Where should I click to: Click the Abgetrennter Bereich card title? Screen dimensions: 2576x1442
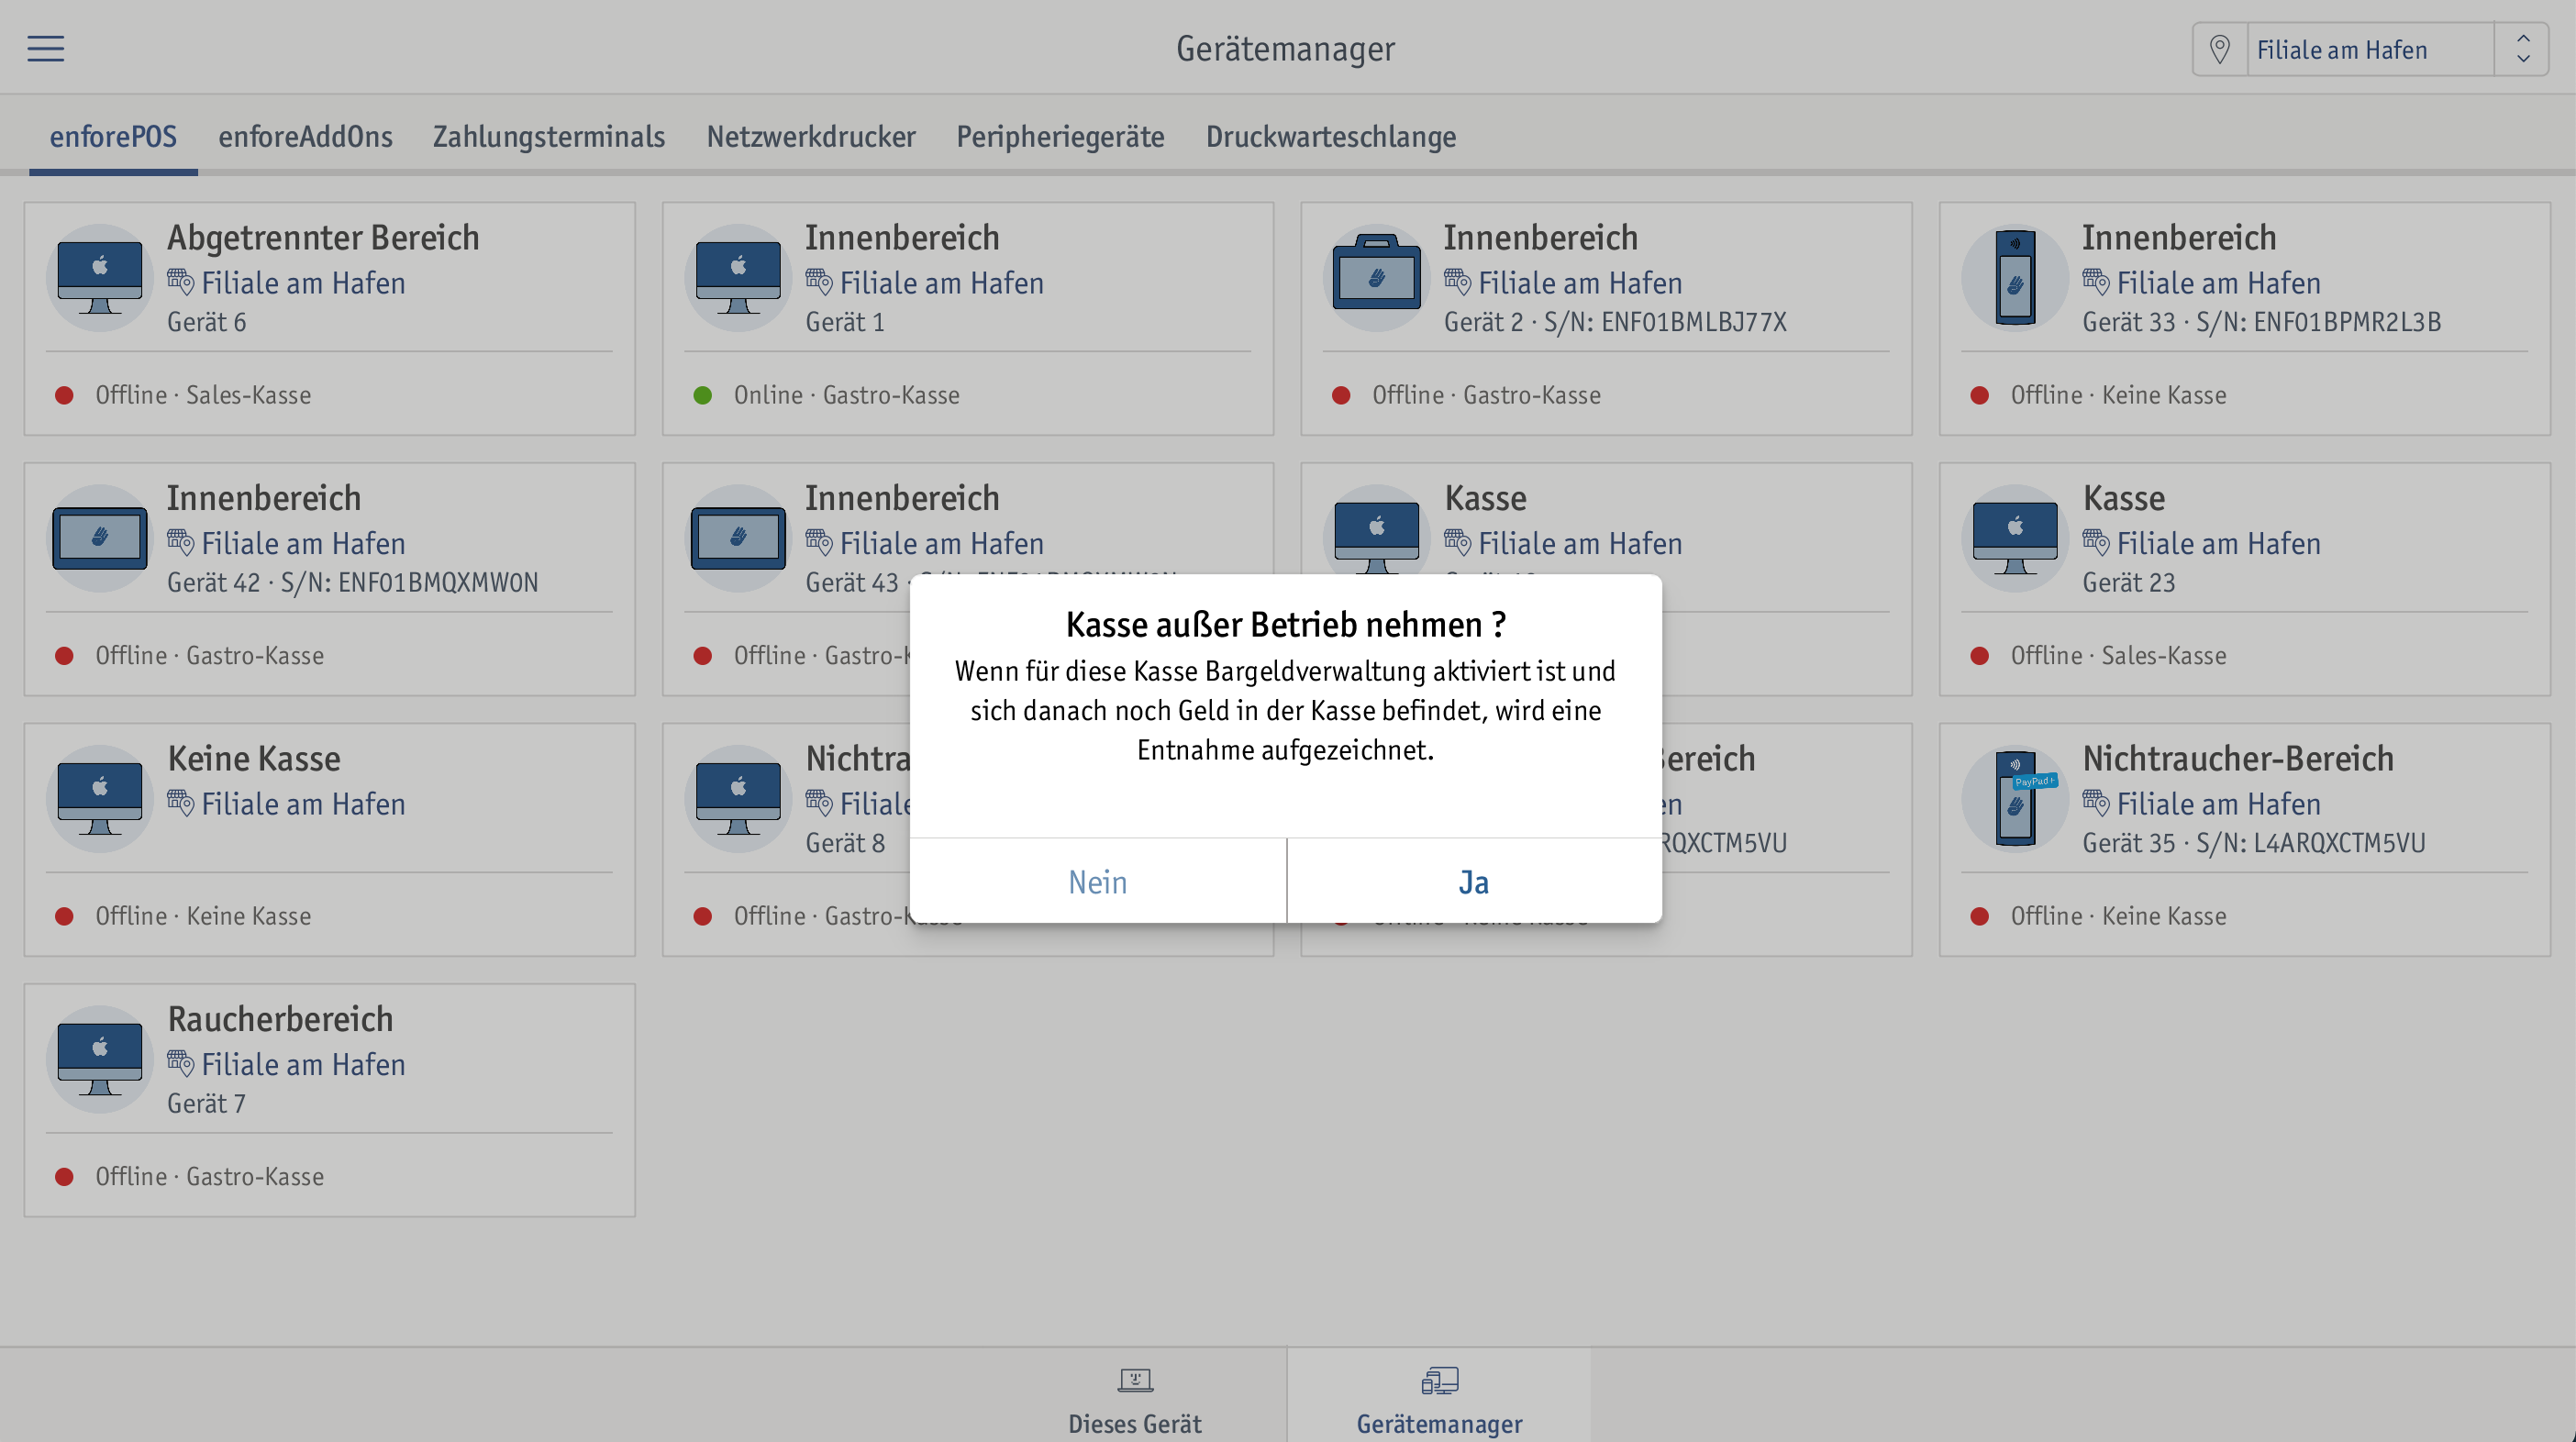pyautogui.click(x=323, y=238)
